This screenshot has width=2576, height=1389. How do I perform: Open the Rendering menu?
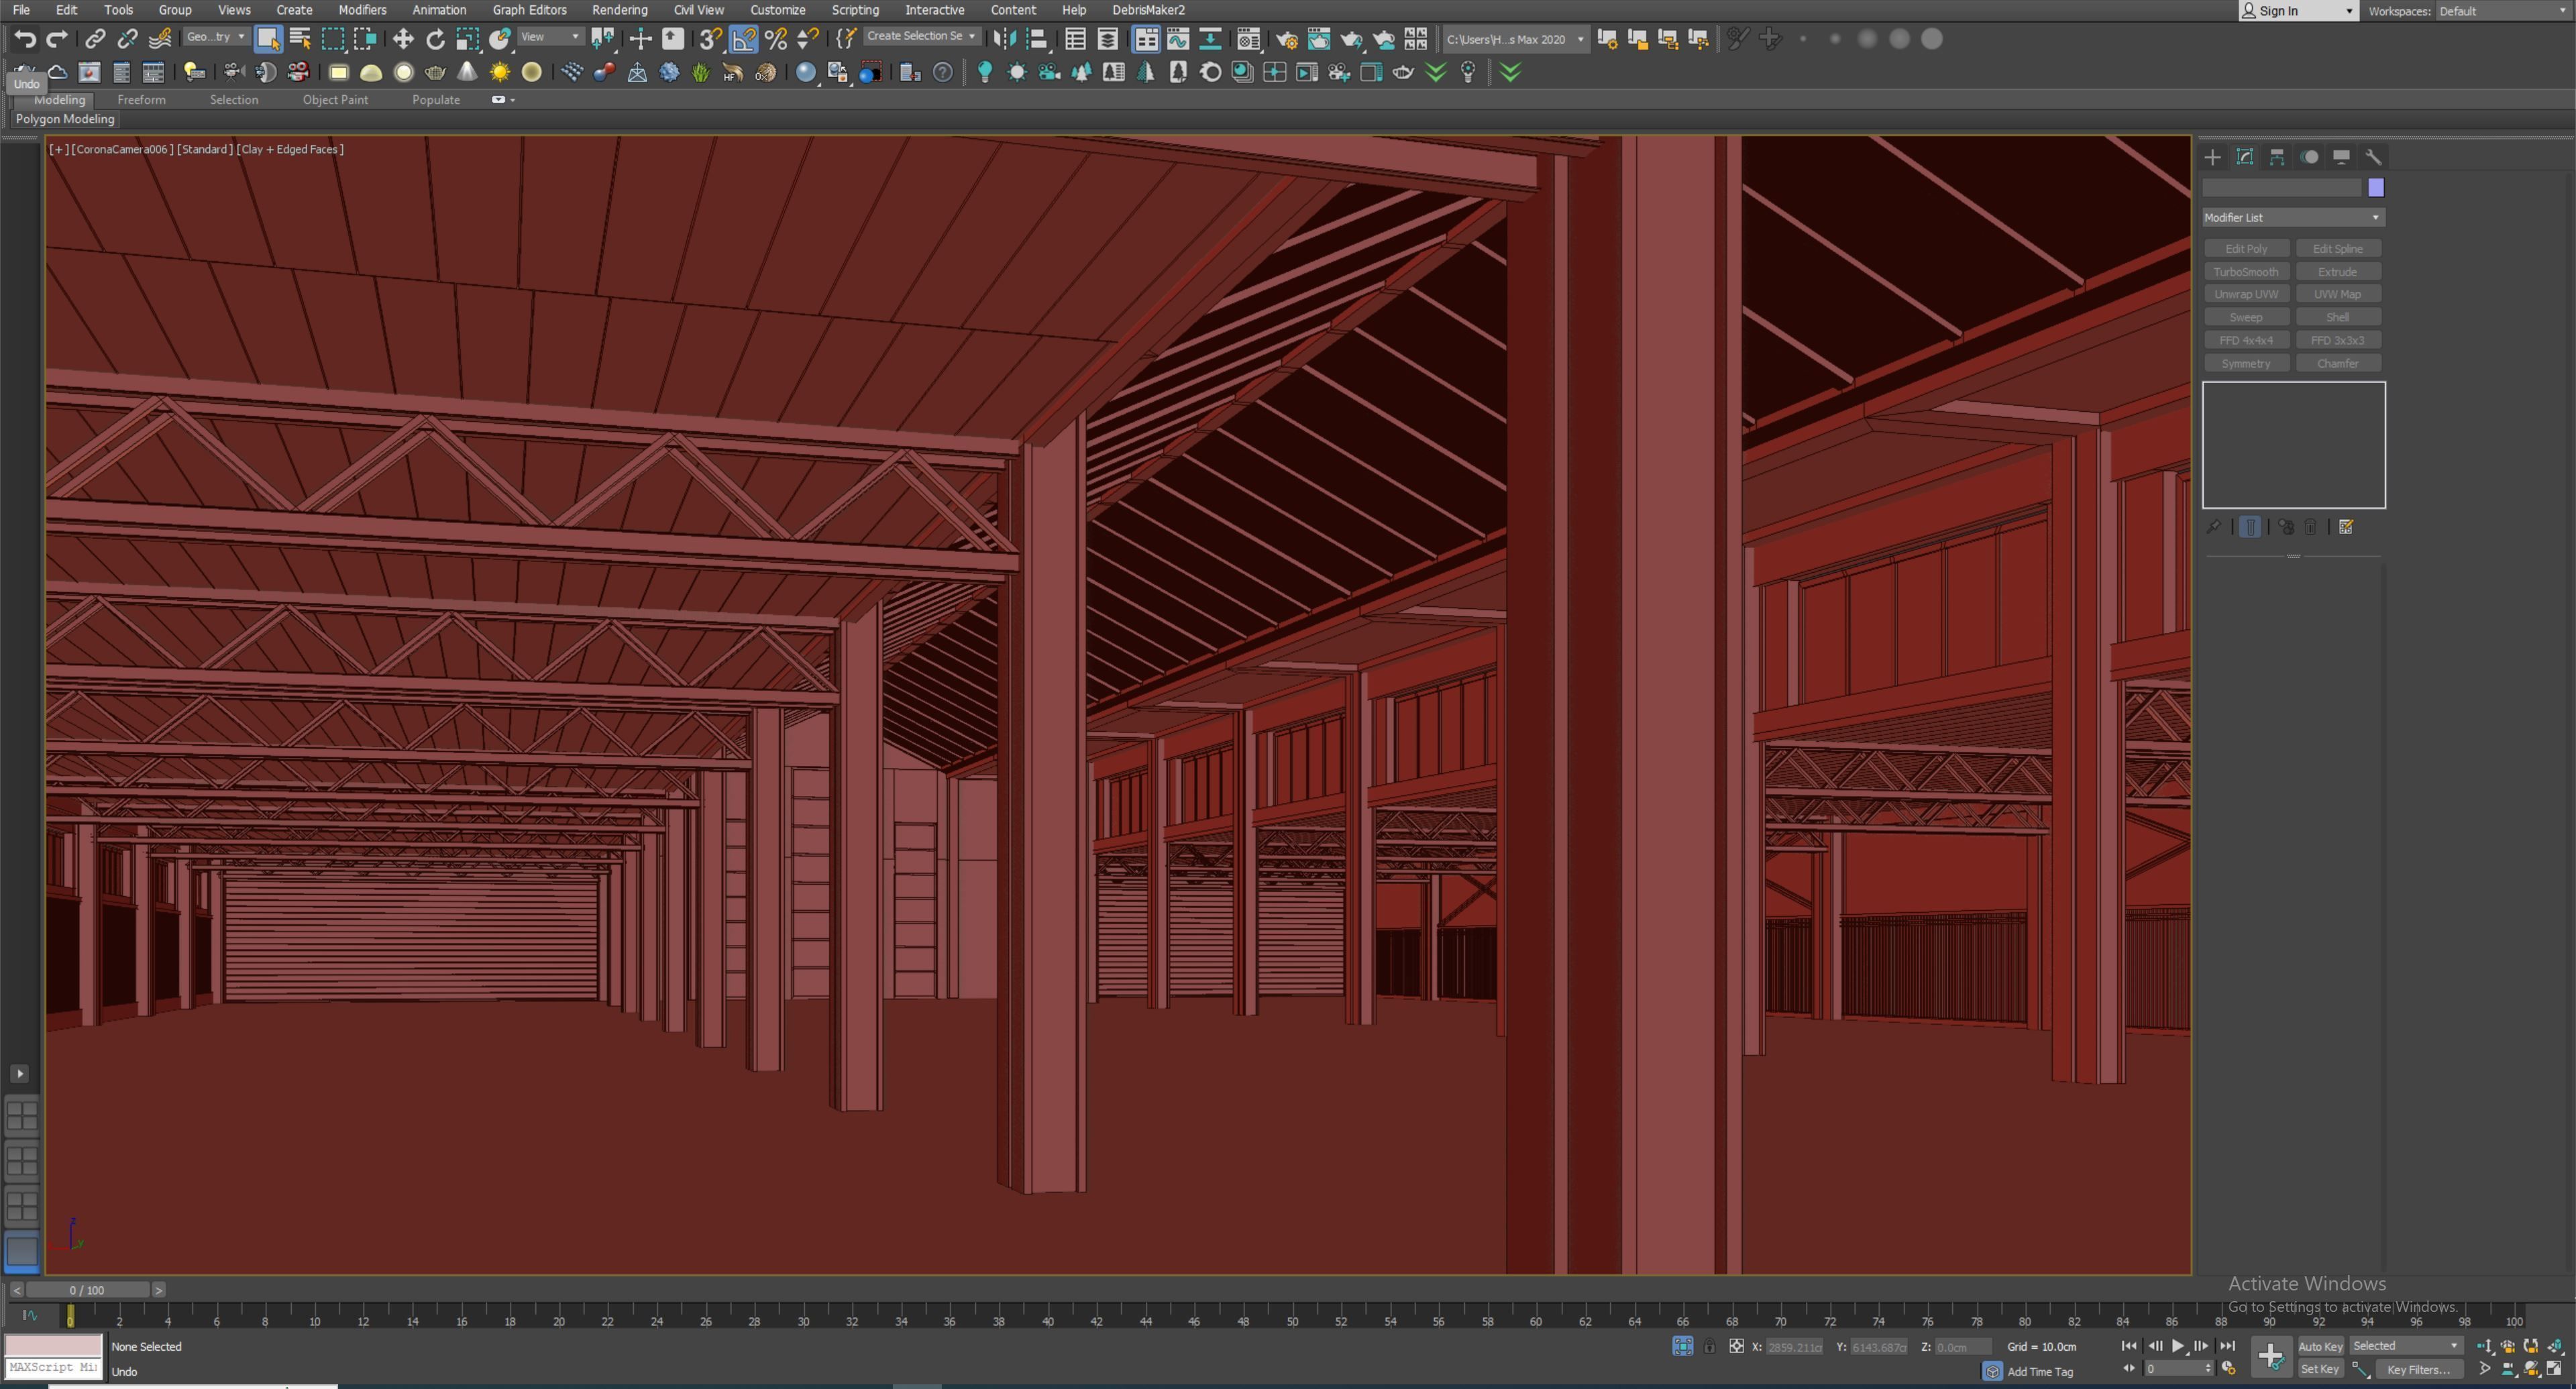click(619, 10)
